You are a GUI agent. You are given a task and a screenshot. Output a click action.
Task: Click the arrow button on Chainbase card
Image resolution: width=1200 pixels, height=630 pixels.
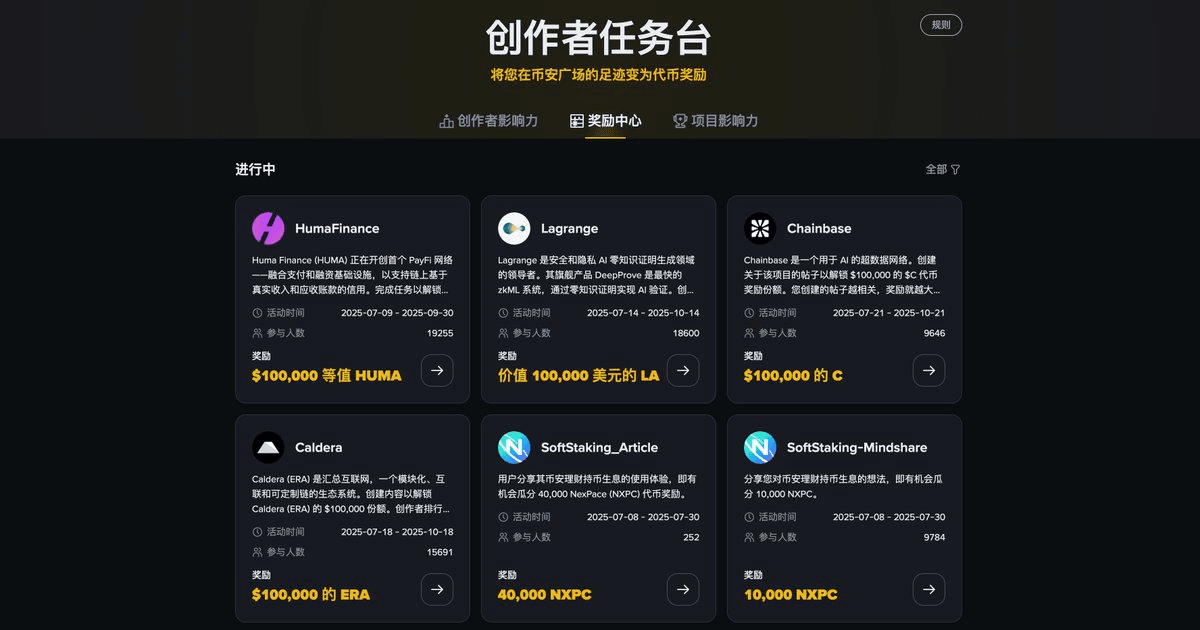click(929, 370)
